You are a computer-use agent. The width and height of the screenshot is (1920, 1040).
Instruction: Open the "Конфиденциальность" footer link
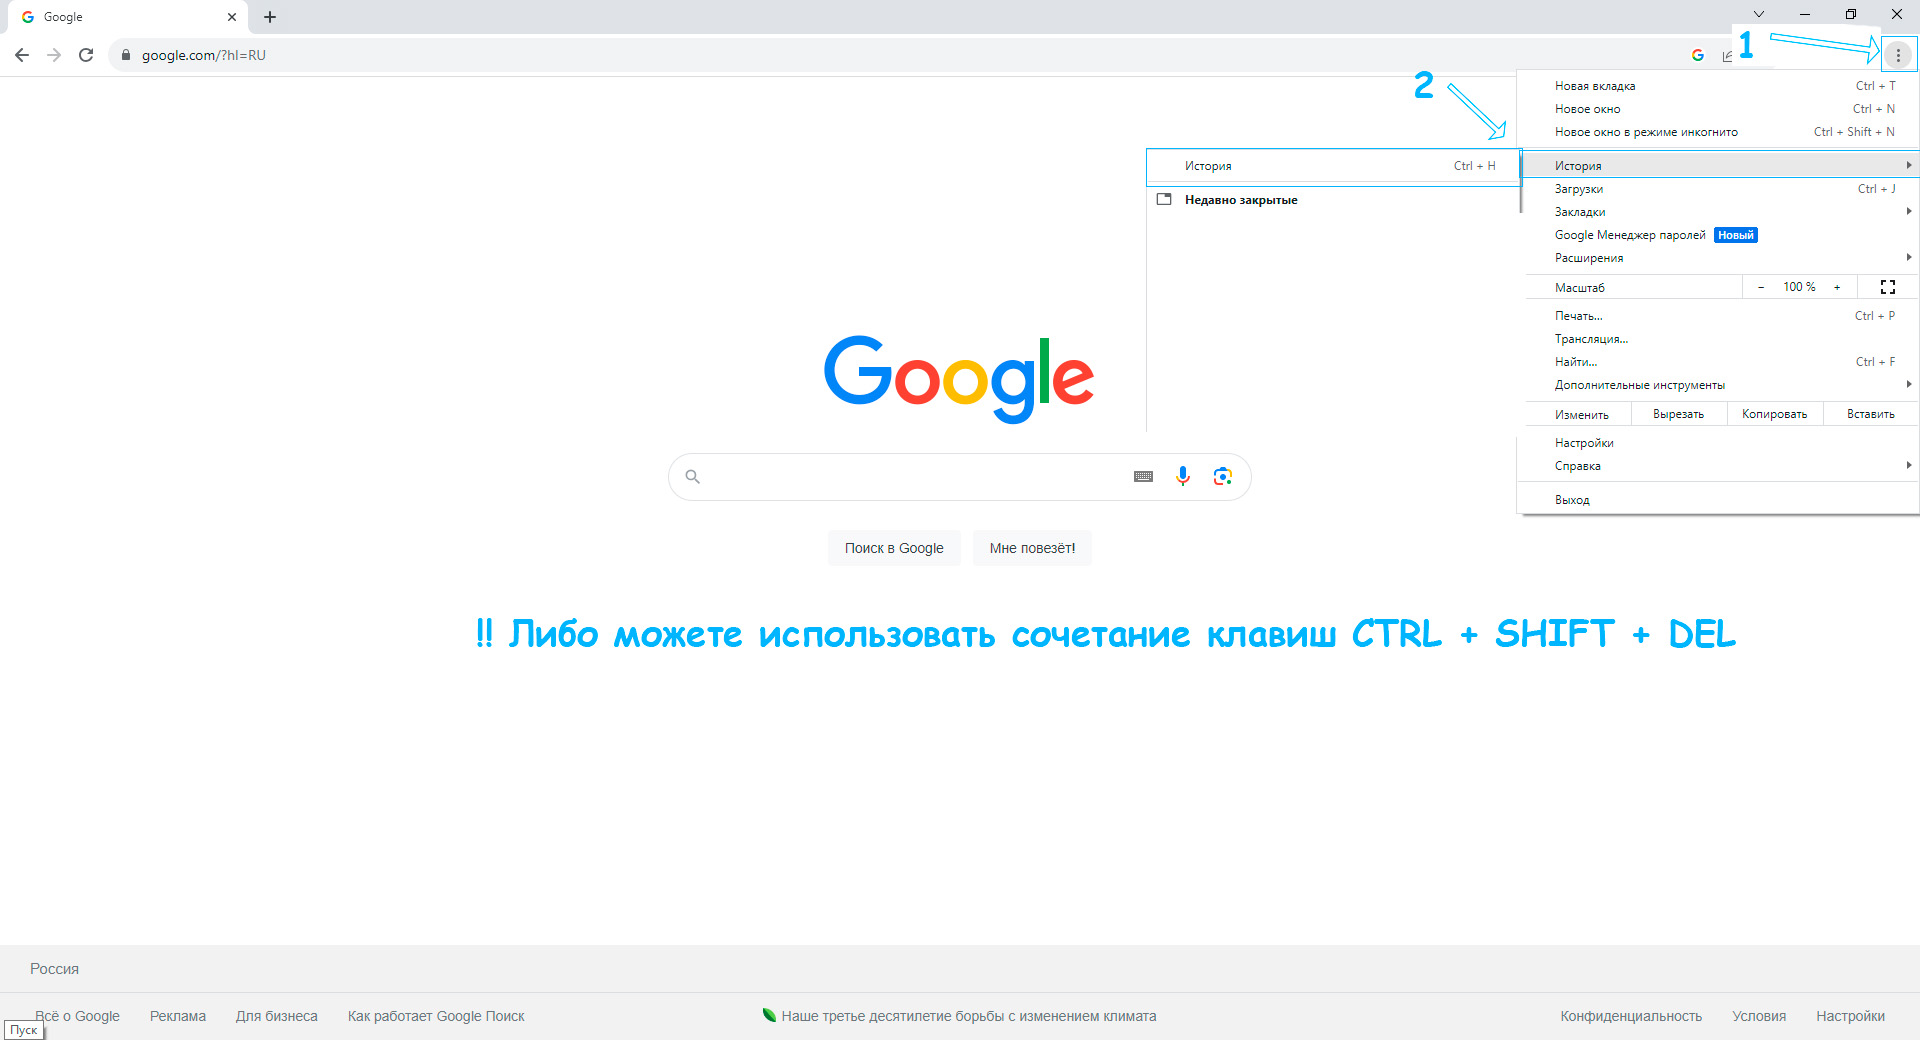[x=1631, y=1016]
